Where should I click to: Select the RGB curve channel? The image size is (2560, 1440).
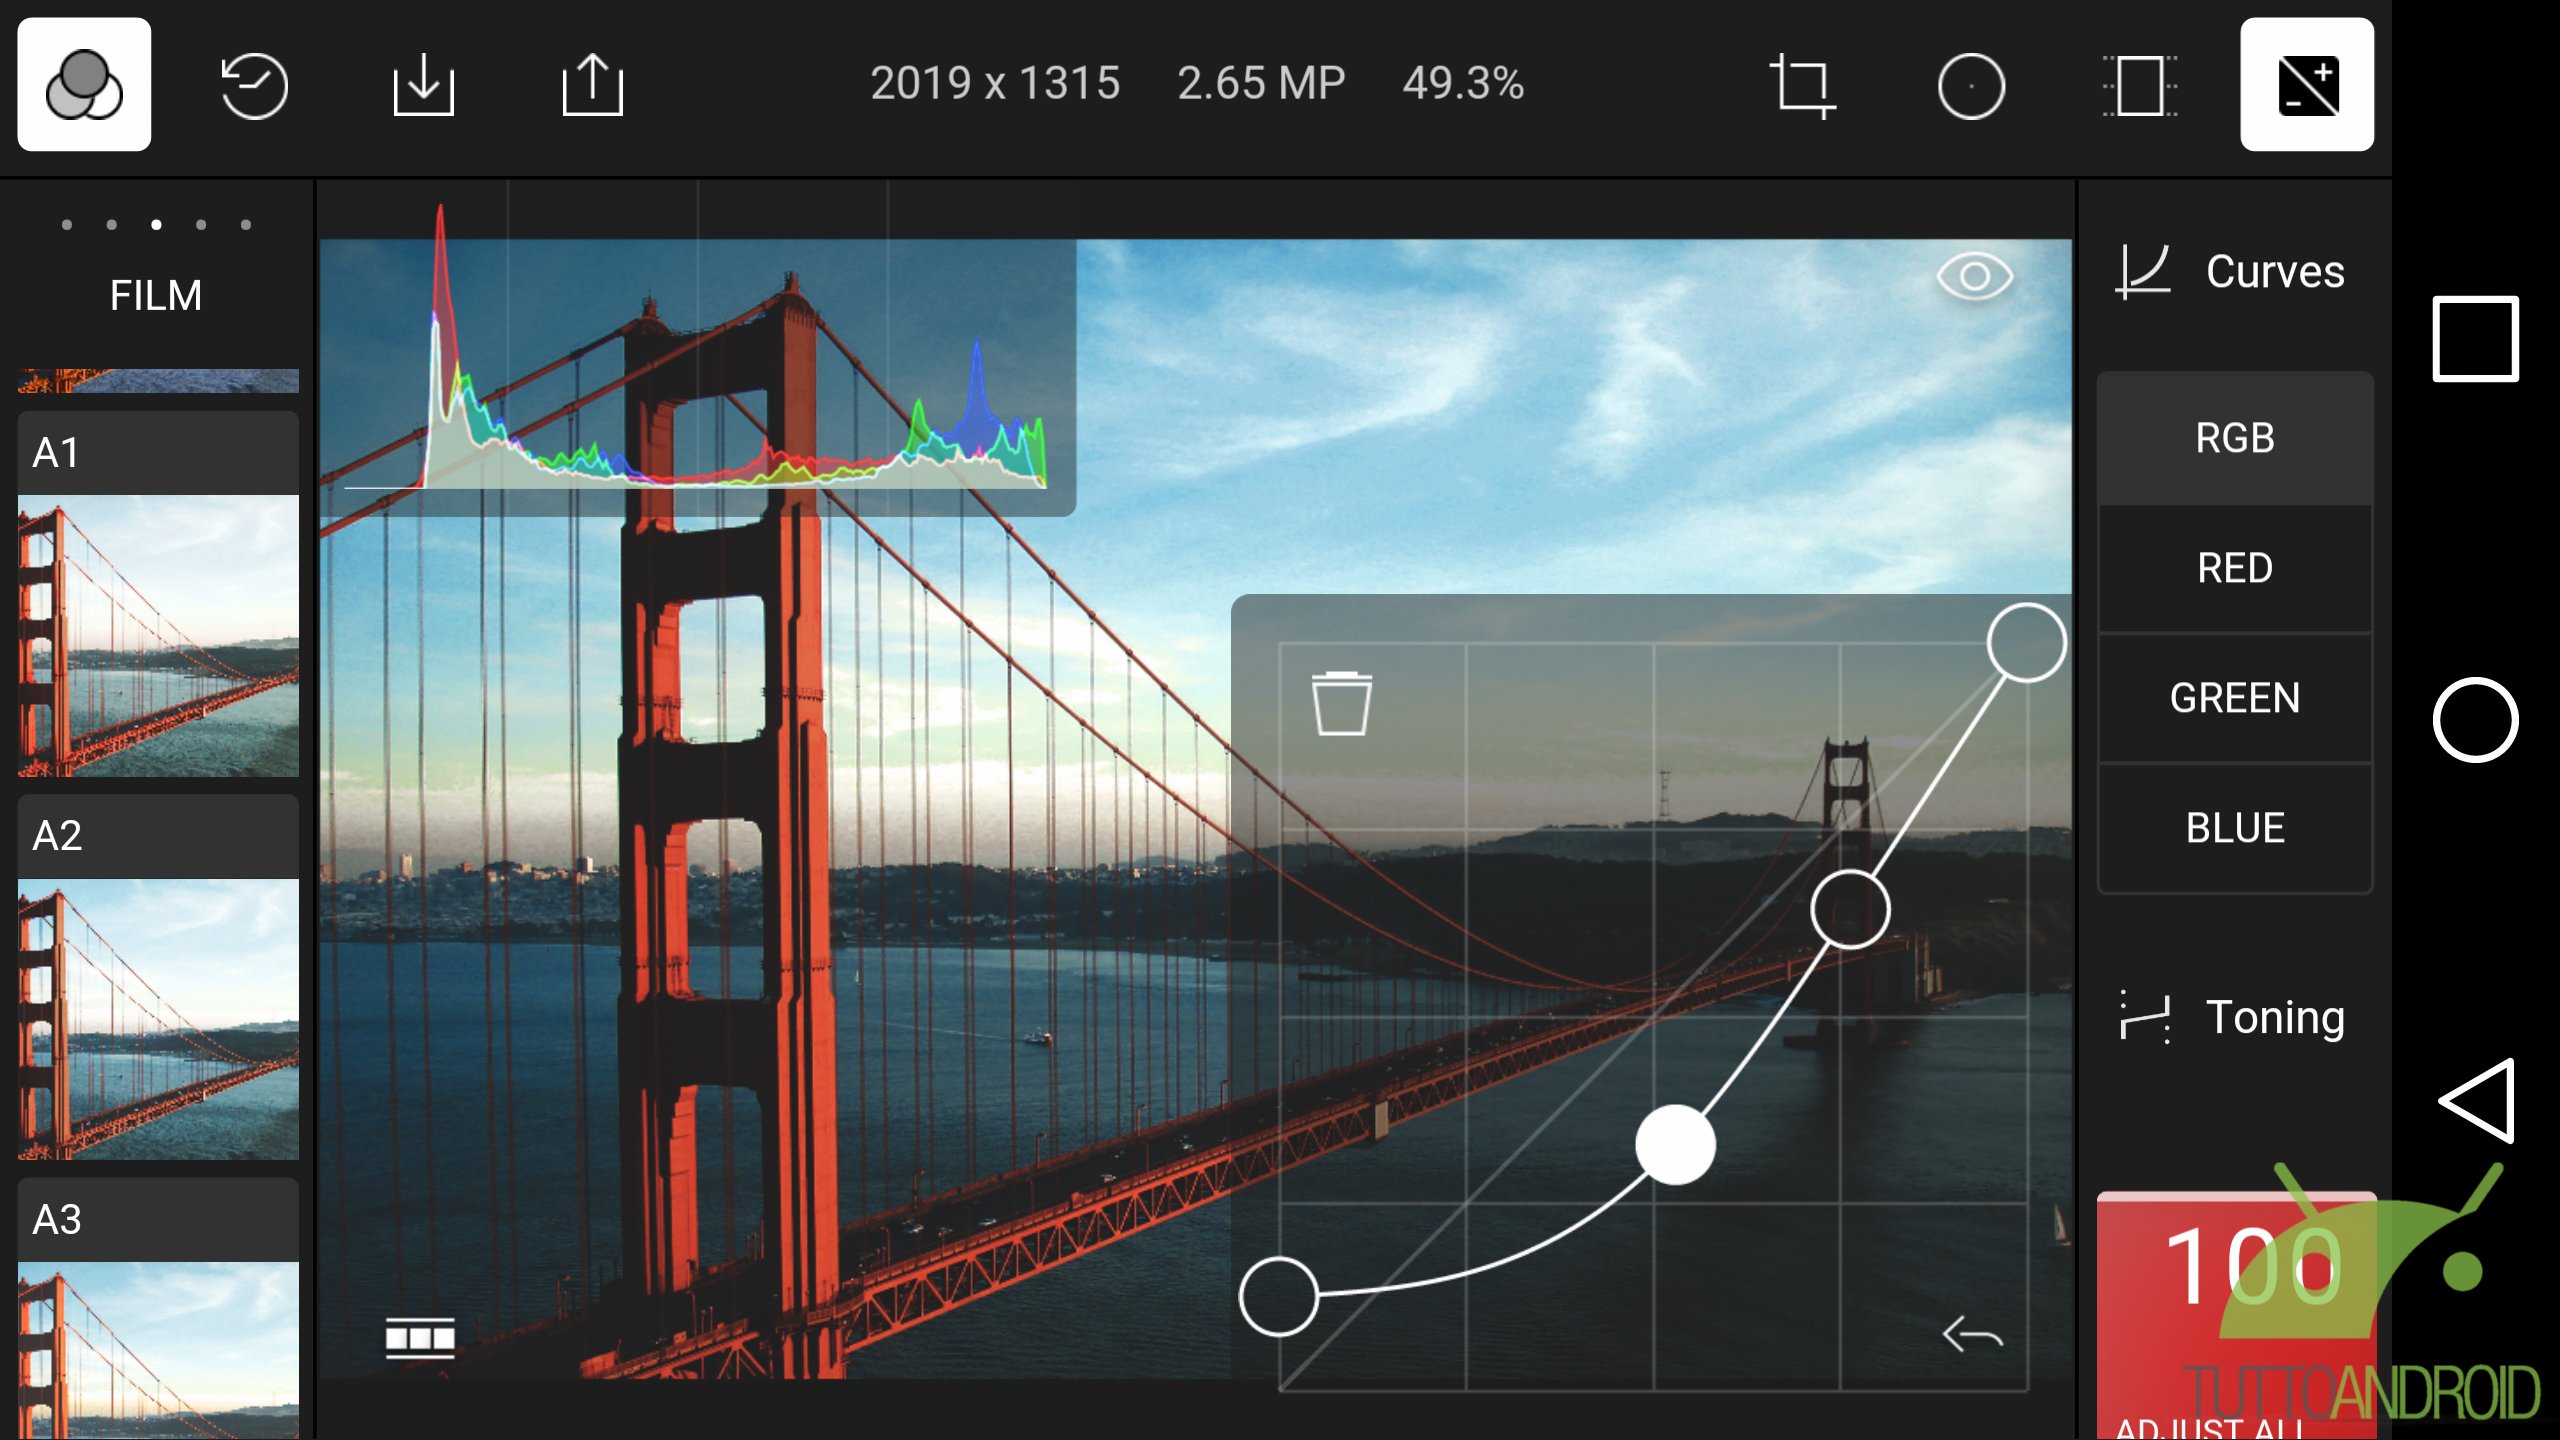coord(2235,438)
